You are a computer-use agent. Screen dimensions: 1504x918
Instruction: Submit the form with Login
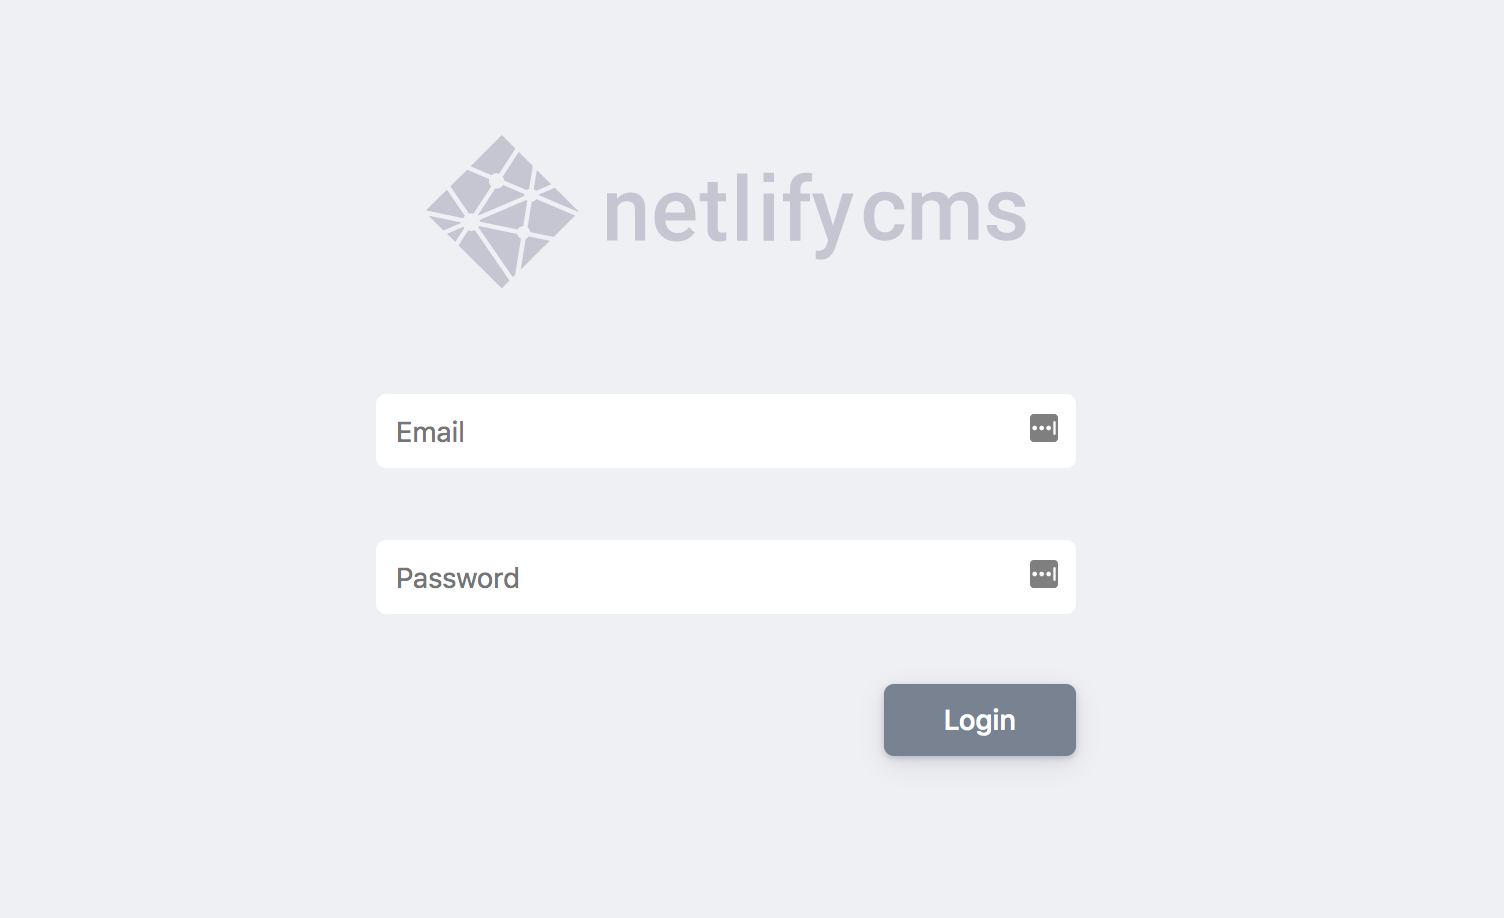coord(980,720)
